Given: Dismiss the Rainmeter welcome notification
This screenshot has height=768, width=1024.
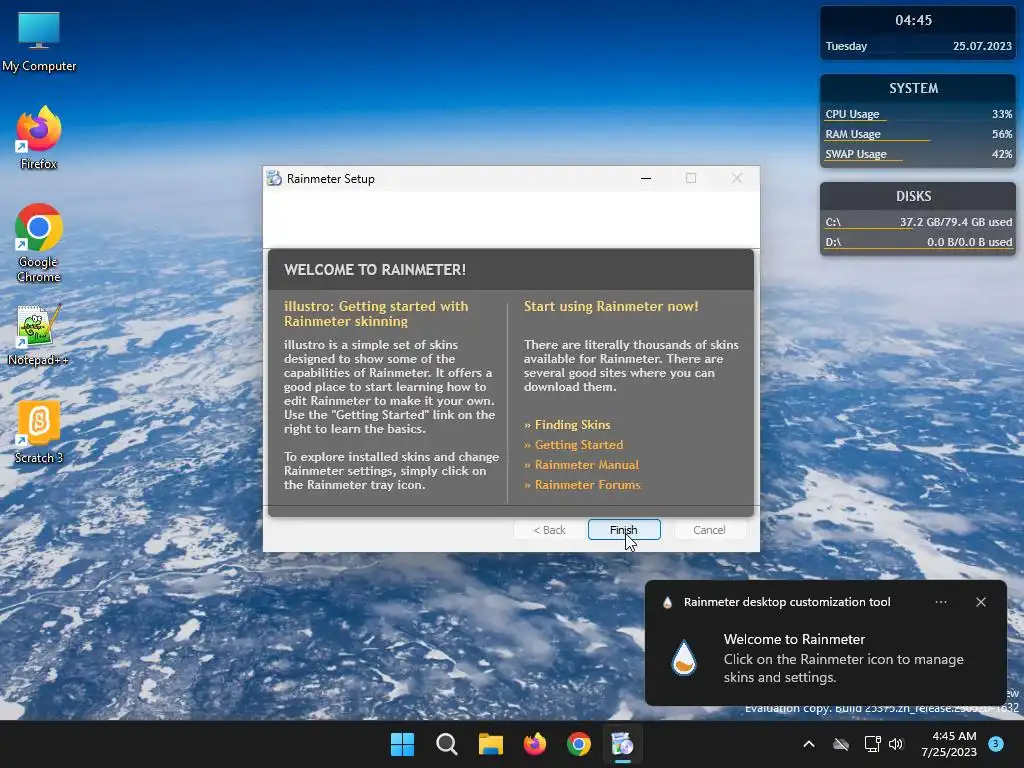Looking at the screenshot, I should point(981,602).
